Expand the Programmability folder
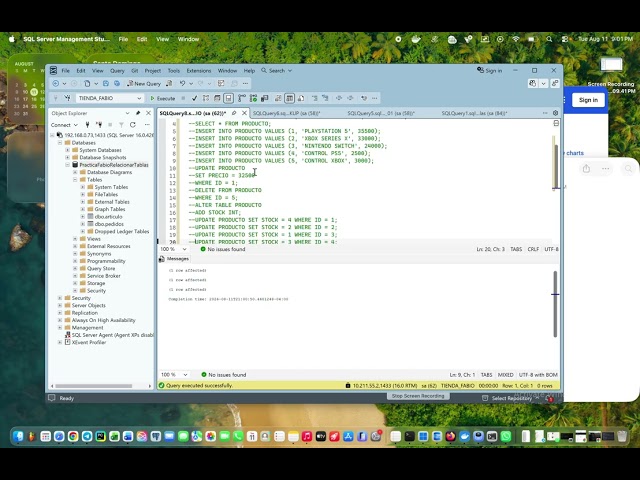Viewport: 640px width, 480px height. (x=75, y=261)
